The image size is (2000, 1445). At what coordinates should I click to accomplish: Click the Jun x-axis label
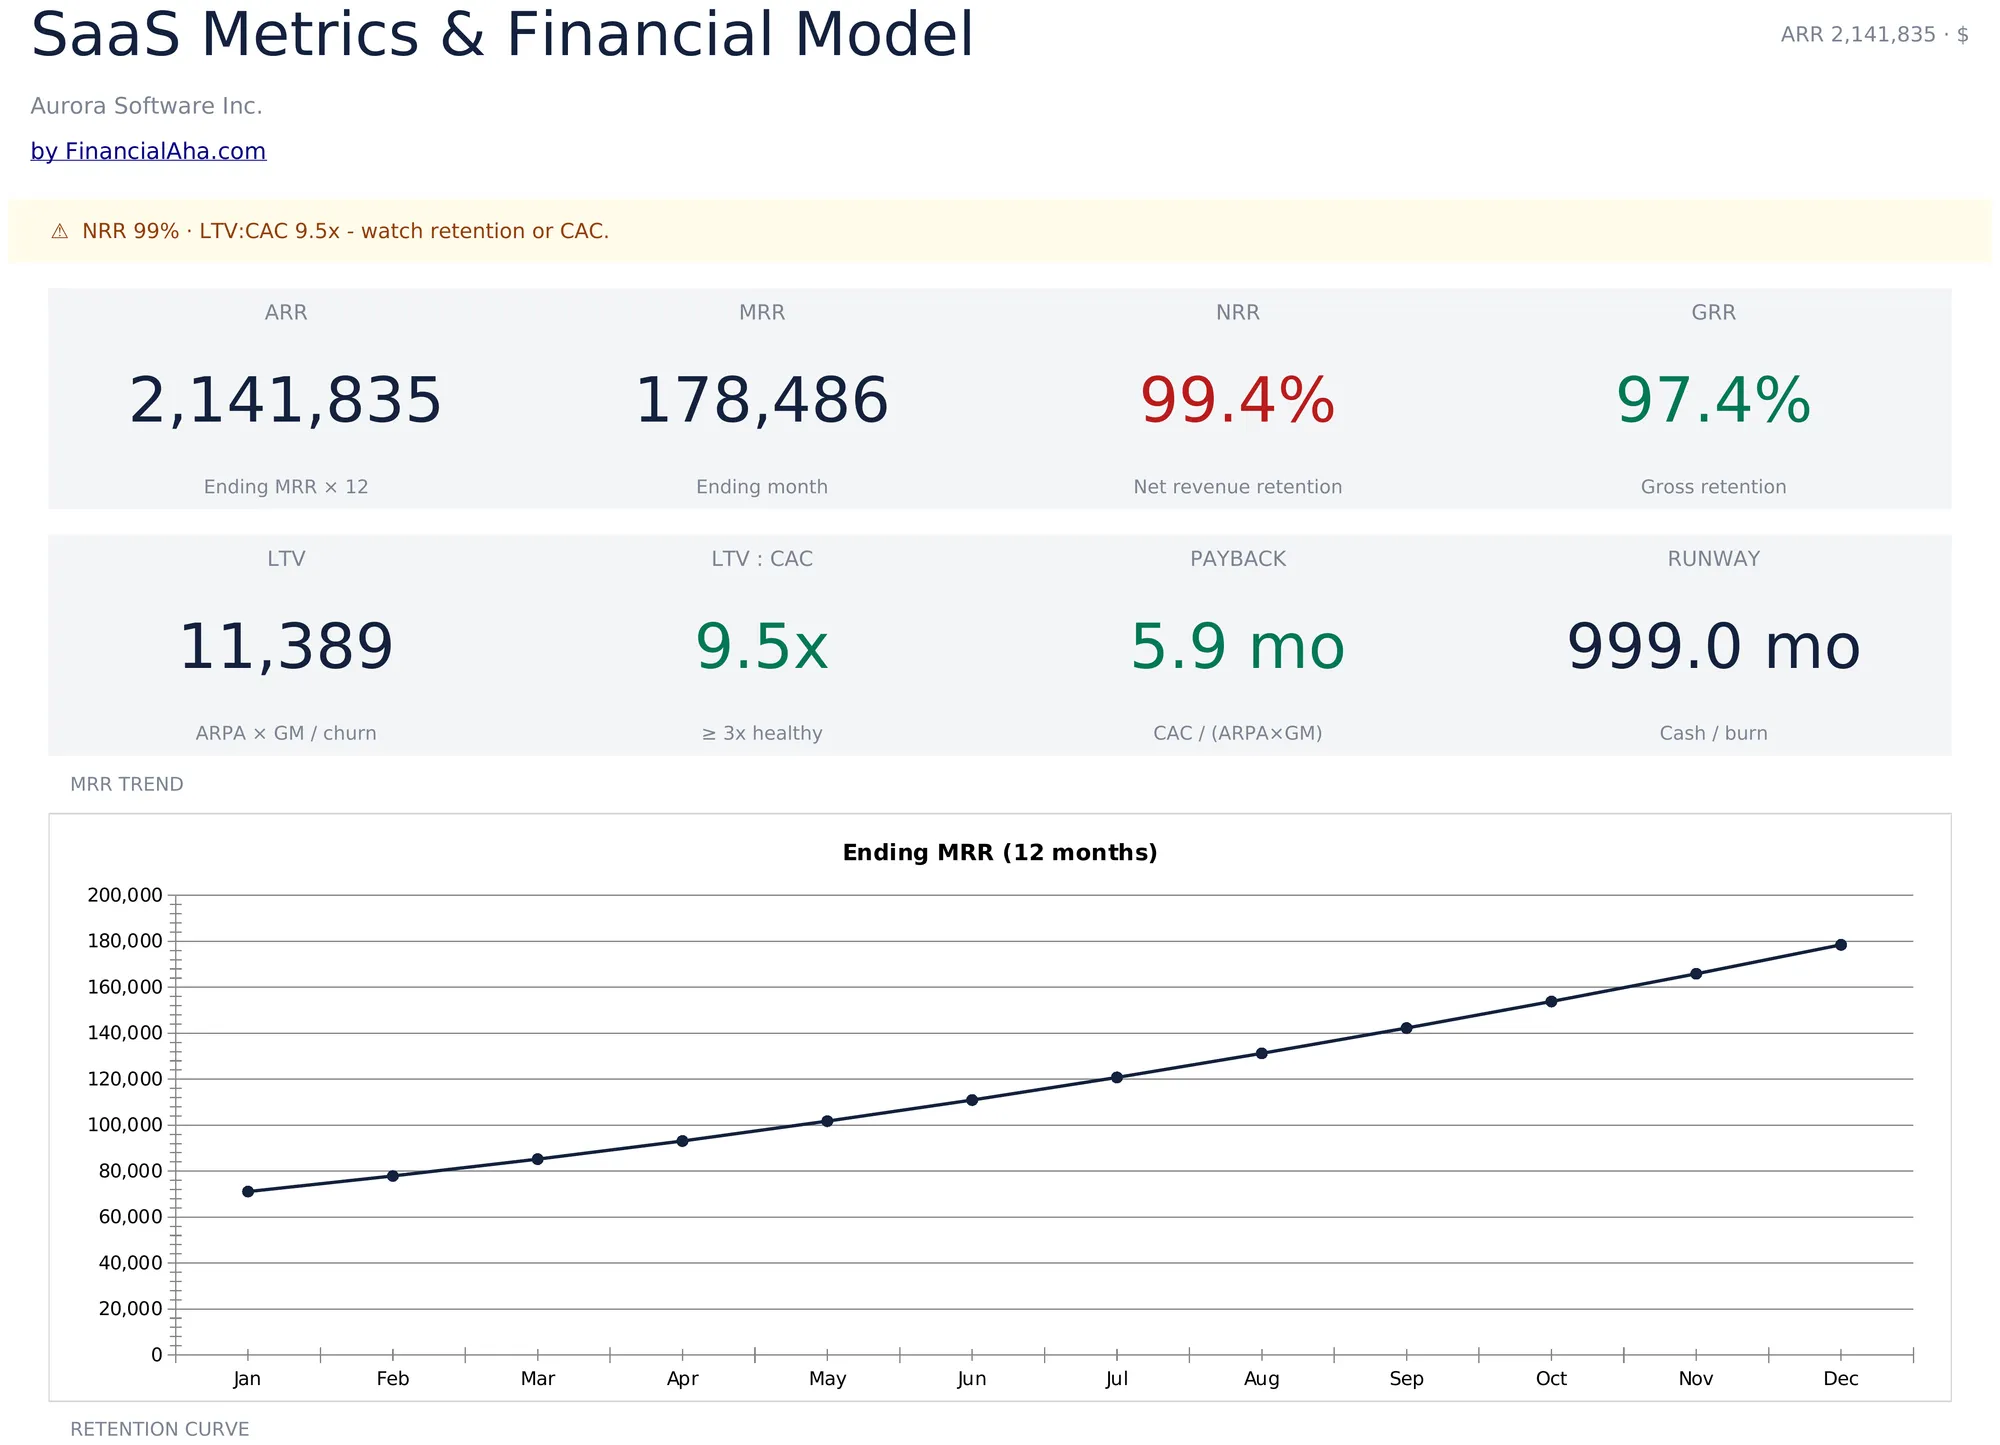click(972, 1379)
